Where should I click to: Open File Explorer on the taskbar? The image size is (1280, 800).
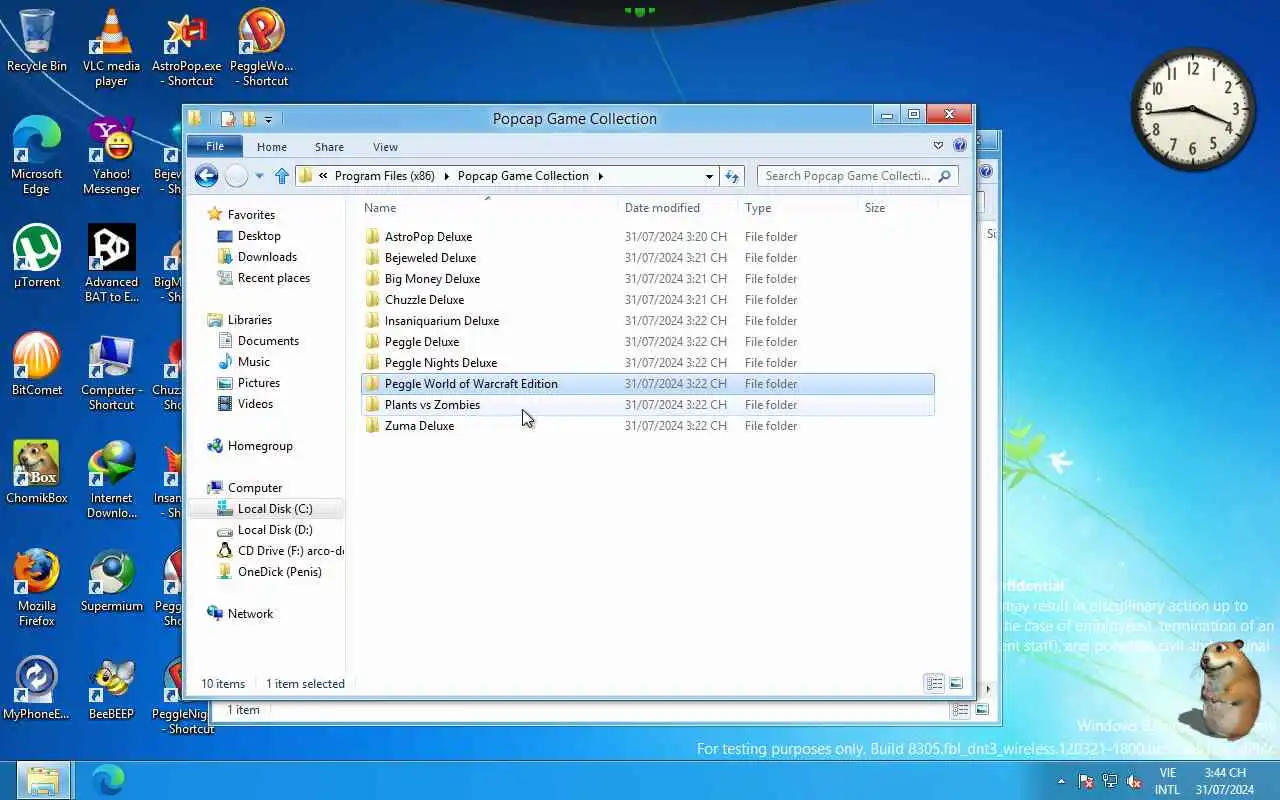(x=43, y=780)
